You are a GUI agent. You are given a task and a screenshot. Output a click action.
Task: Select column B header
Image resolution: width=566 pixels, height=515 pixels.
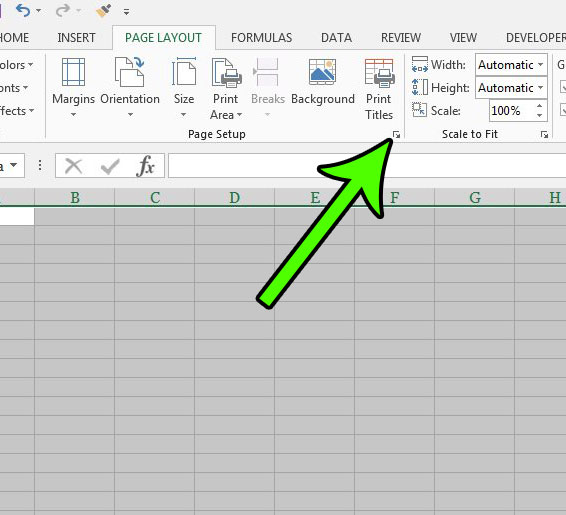(x=75, y=197)
